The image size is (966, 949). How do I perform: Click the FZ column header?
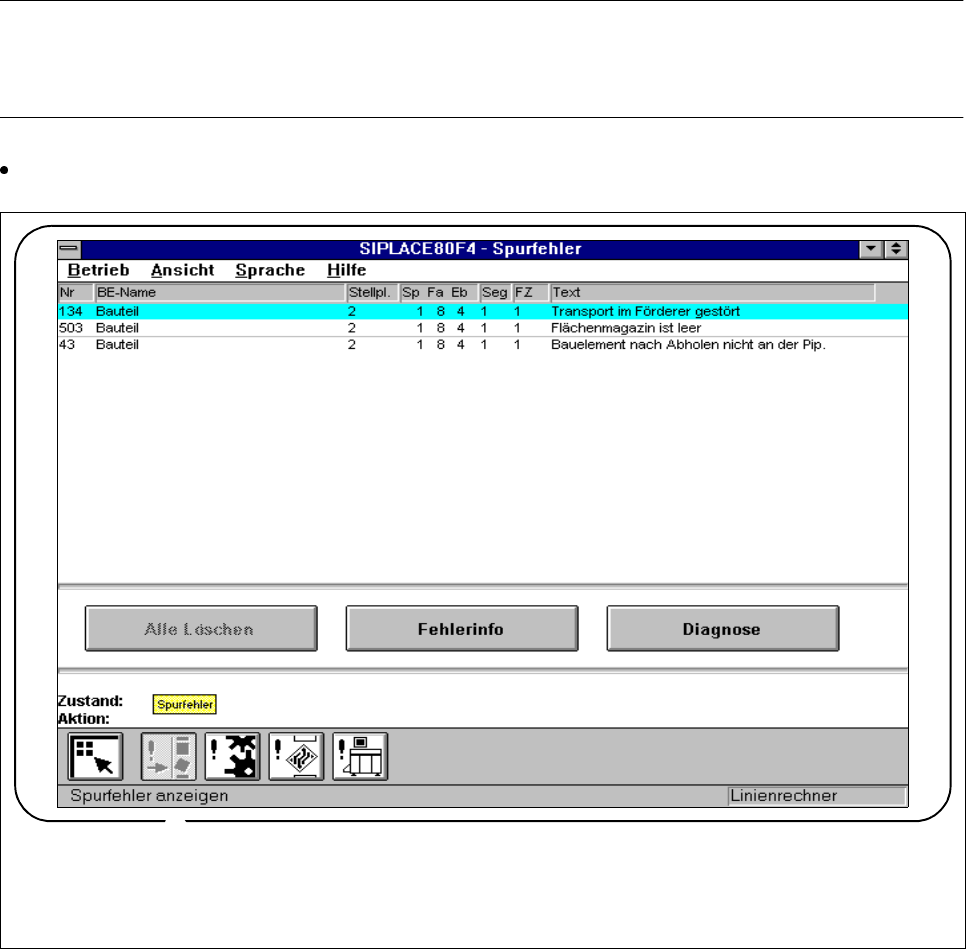tap(530, 292)
